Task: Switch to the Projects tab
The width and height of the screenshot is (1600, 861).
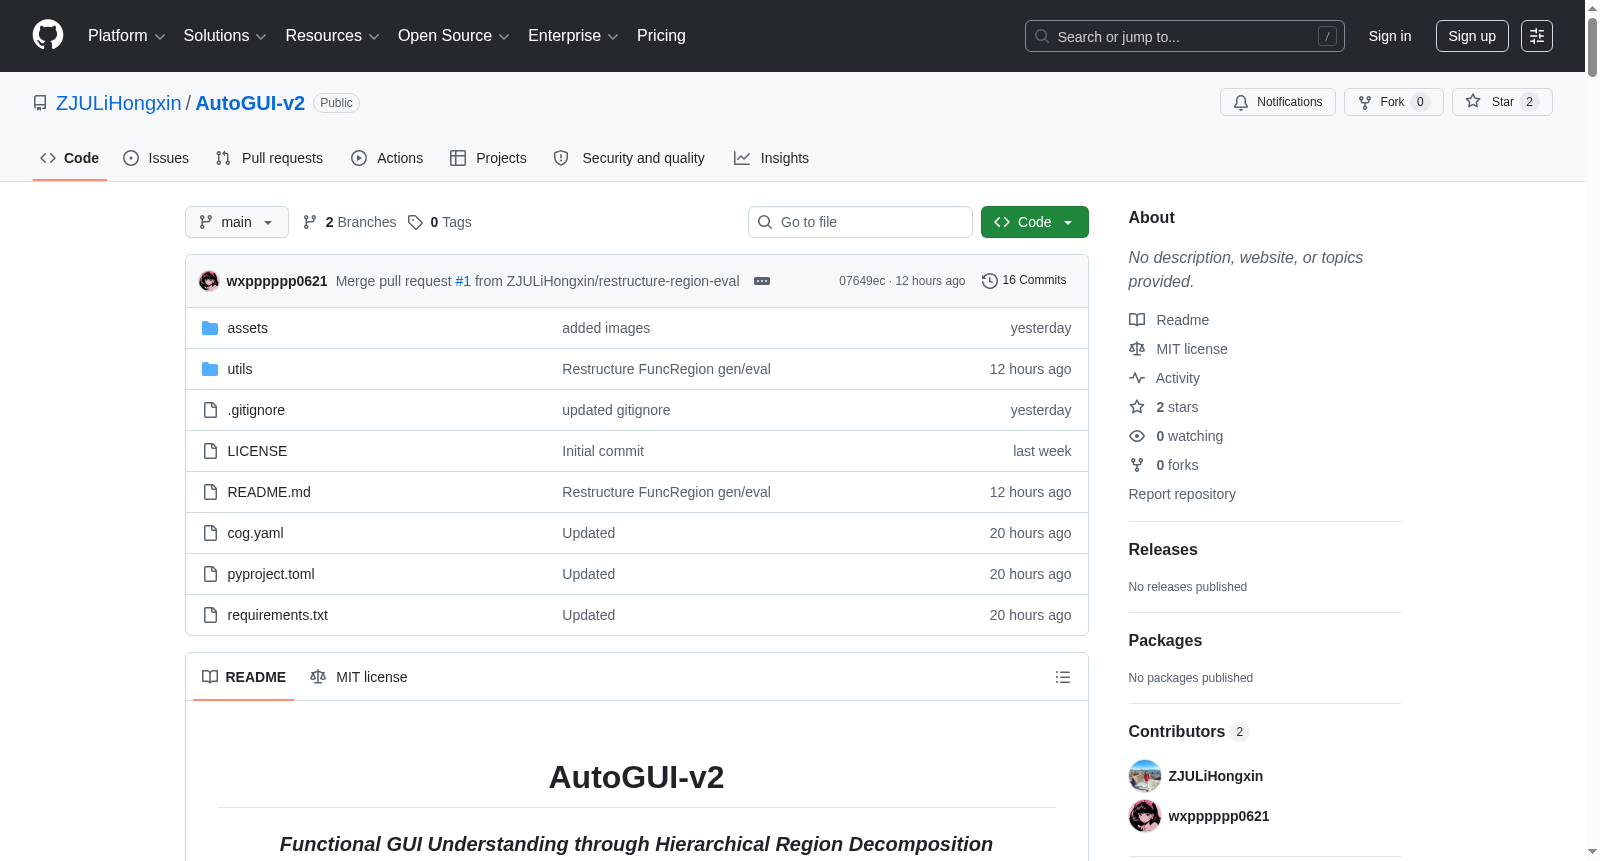Action: (x=488, y=158)
